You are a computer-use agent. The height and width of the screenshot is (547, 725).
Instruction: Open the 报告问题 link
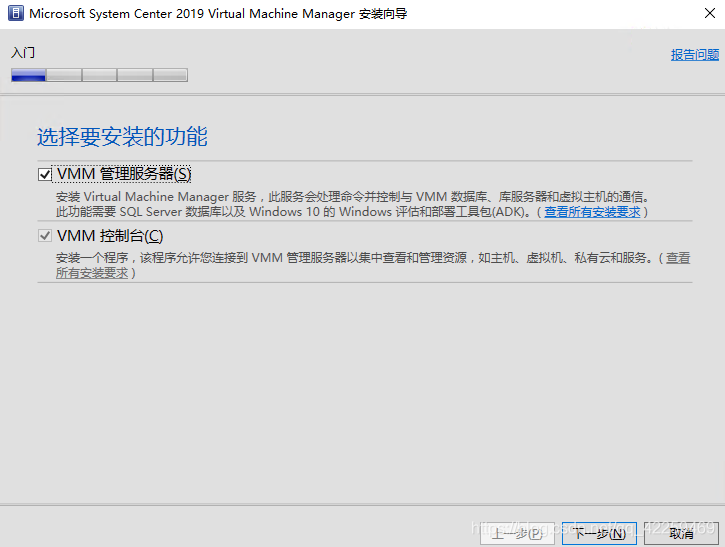pyautogui.click(x=694, y=55)
